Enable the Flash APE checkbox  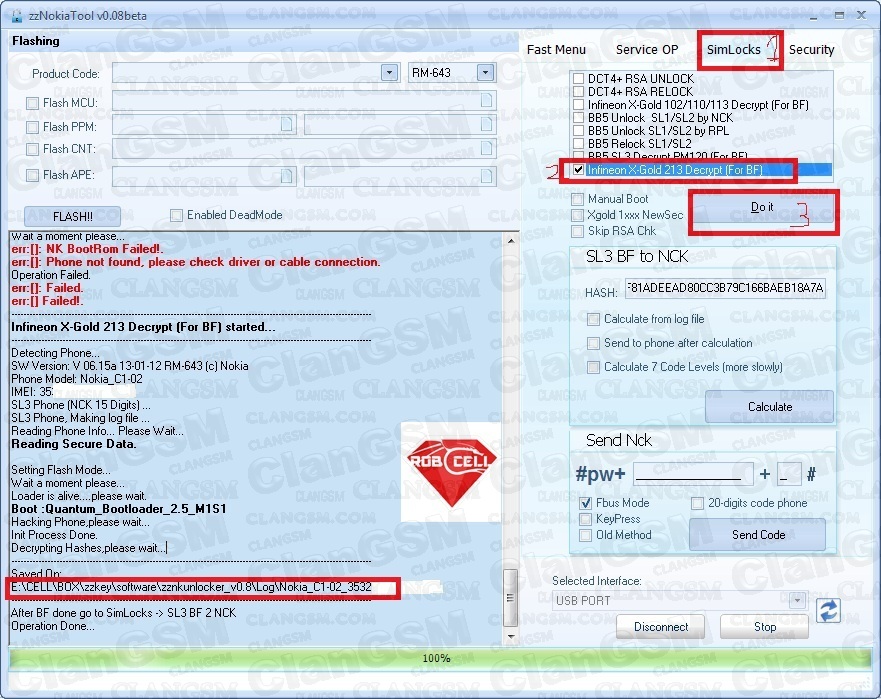click(33, 175)
